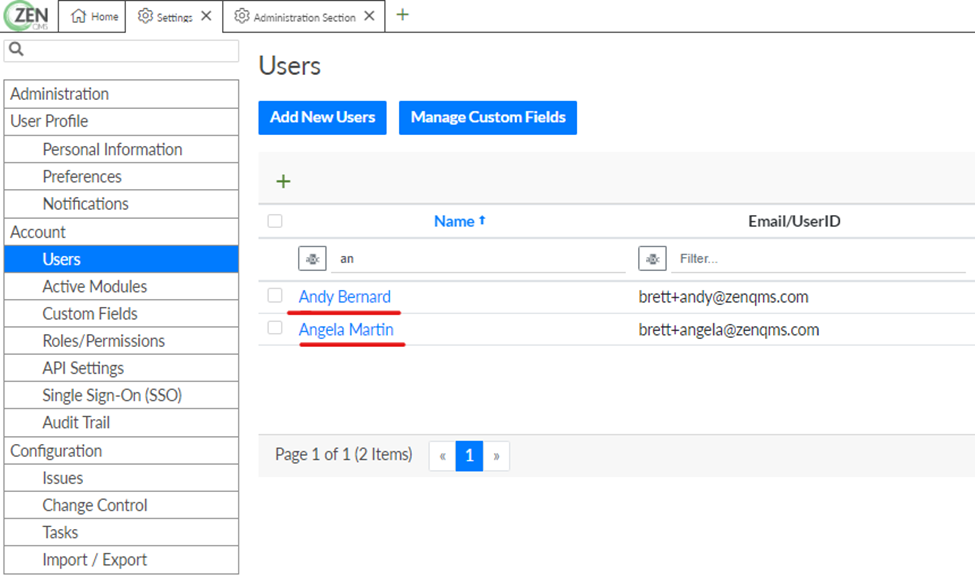Open Tasks in sidebar

coord(121,533)
